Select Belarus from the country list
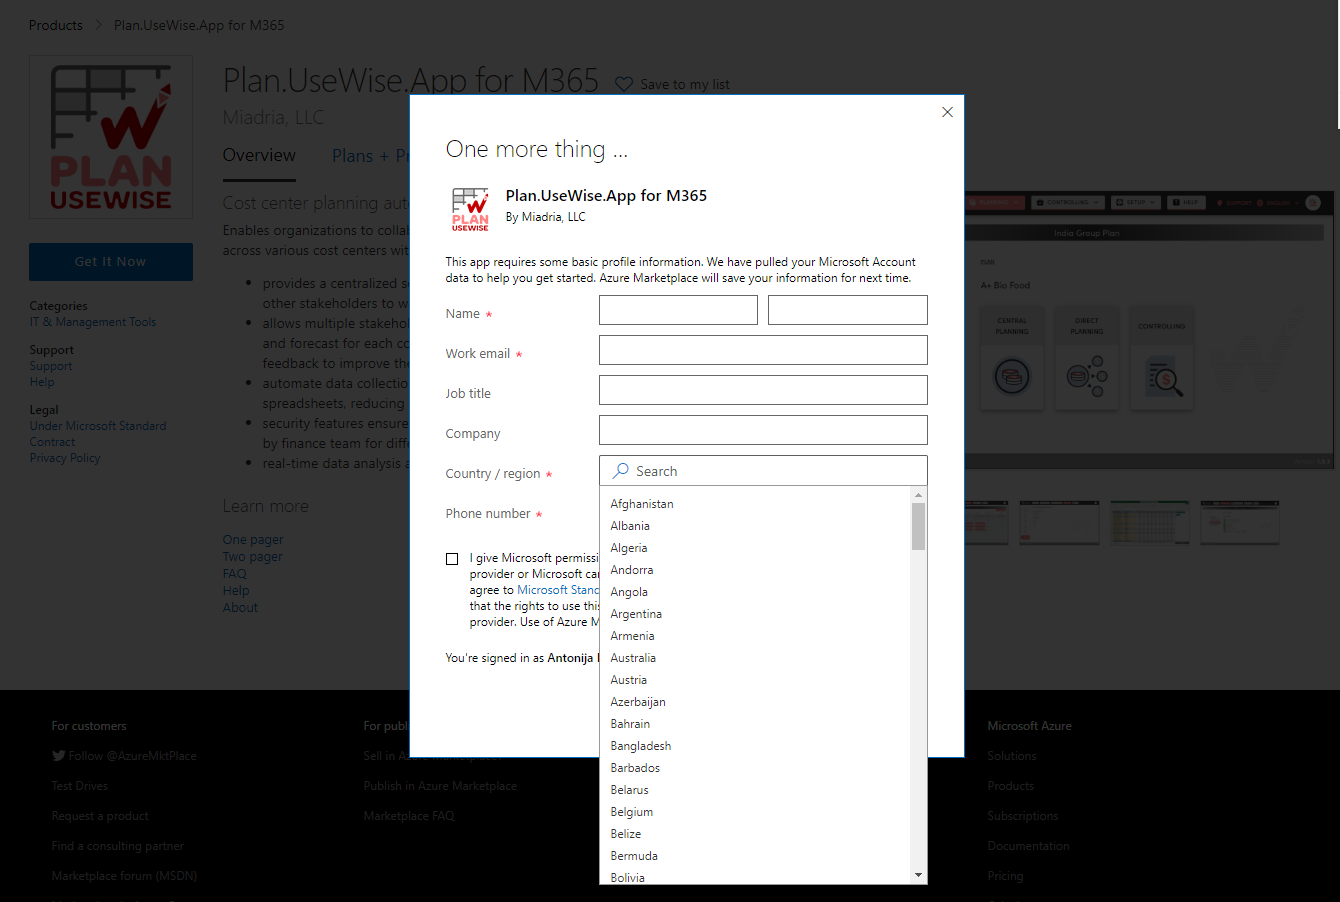Screen dimensions: 1340x902 coord(755,790)
